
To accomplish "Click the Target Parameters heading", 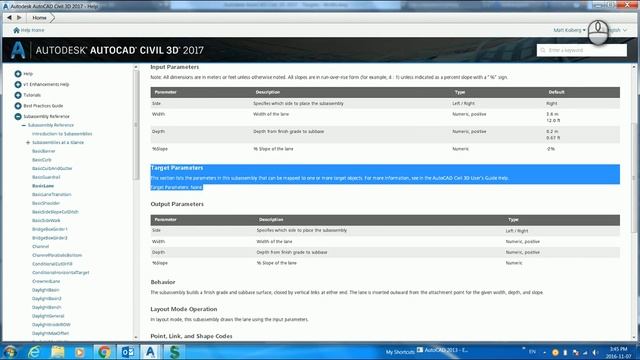I will [177, 168].
